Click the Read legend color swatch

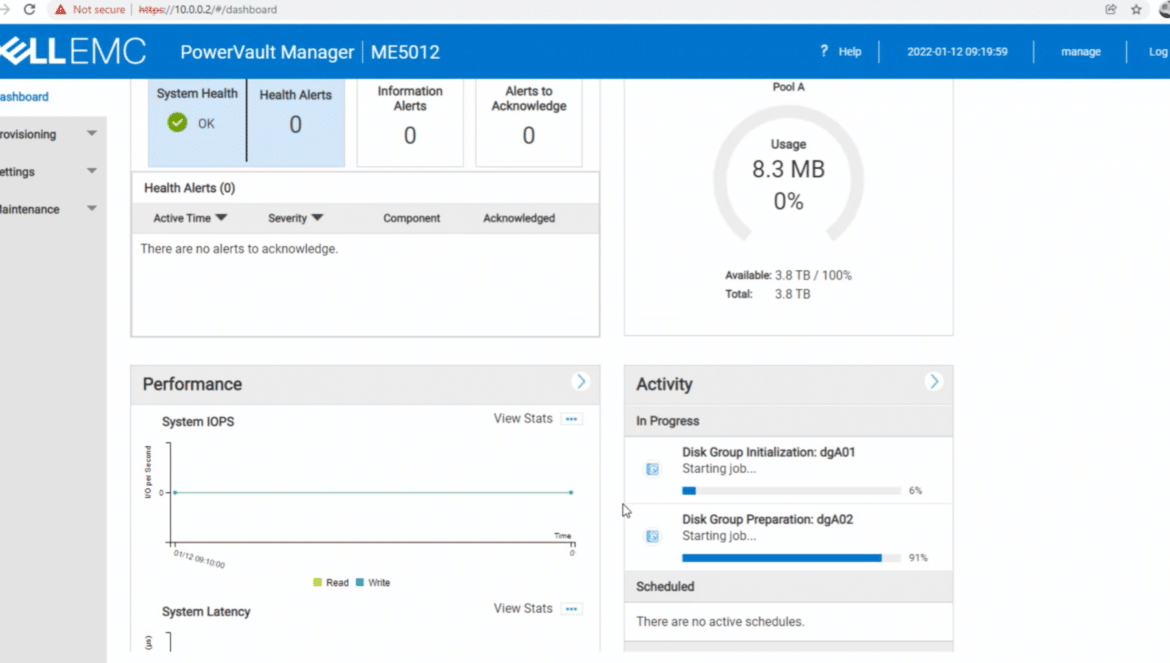coord(318,582)
